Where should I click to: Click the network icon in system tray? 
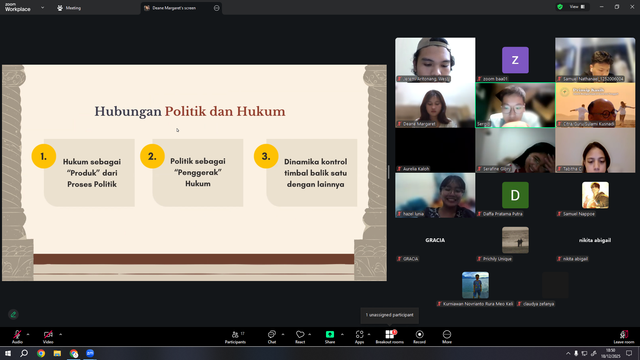coord(584,353)
